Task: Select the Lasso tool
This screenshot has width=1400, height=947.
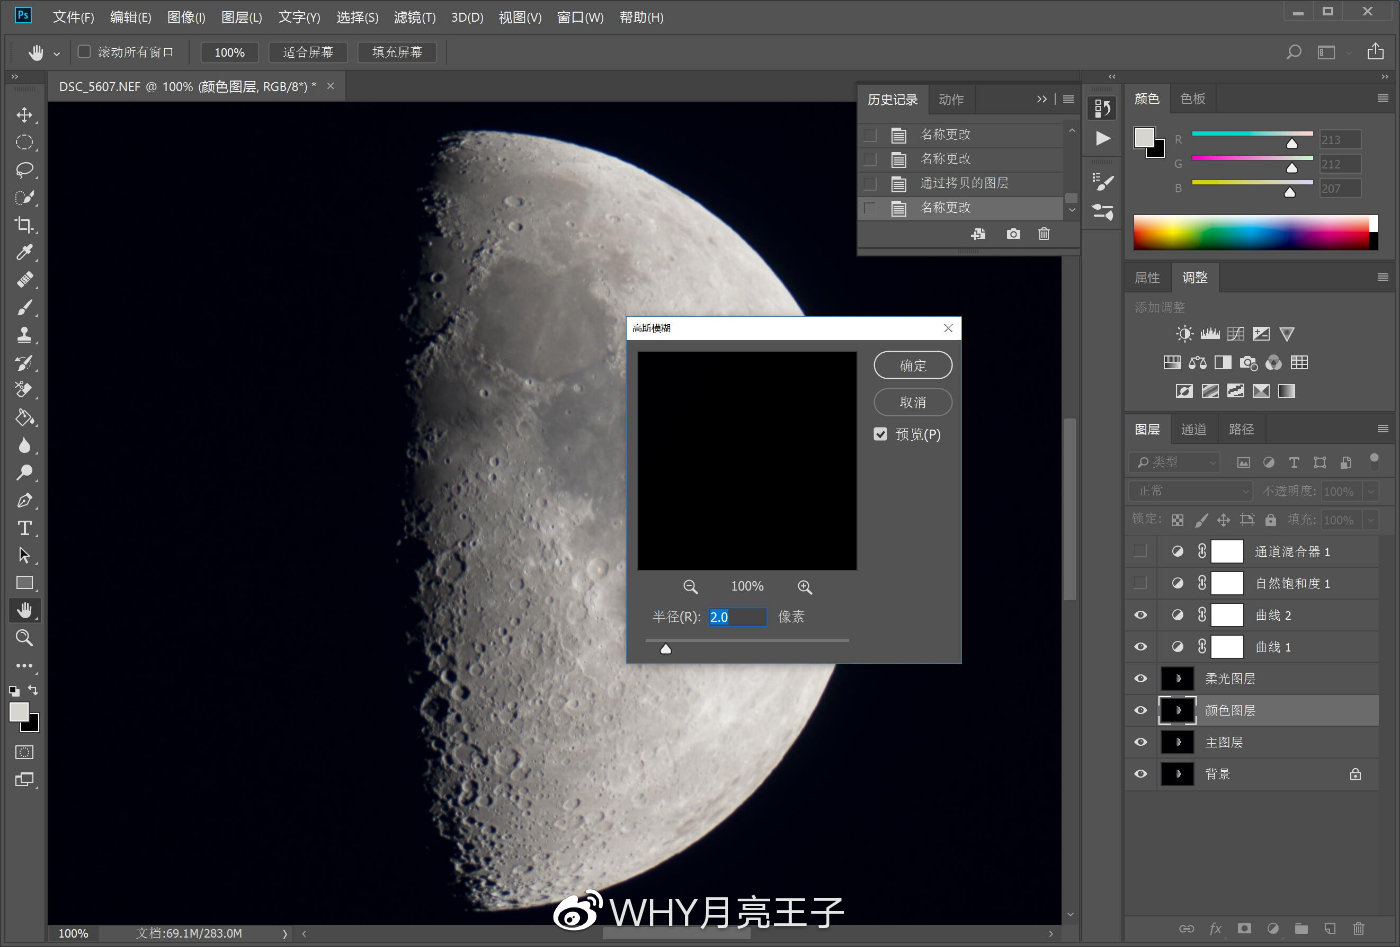Action: (24, 170)
